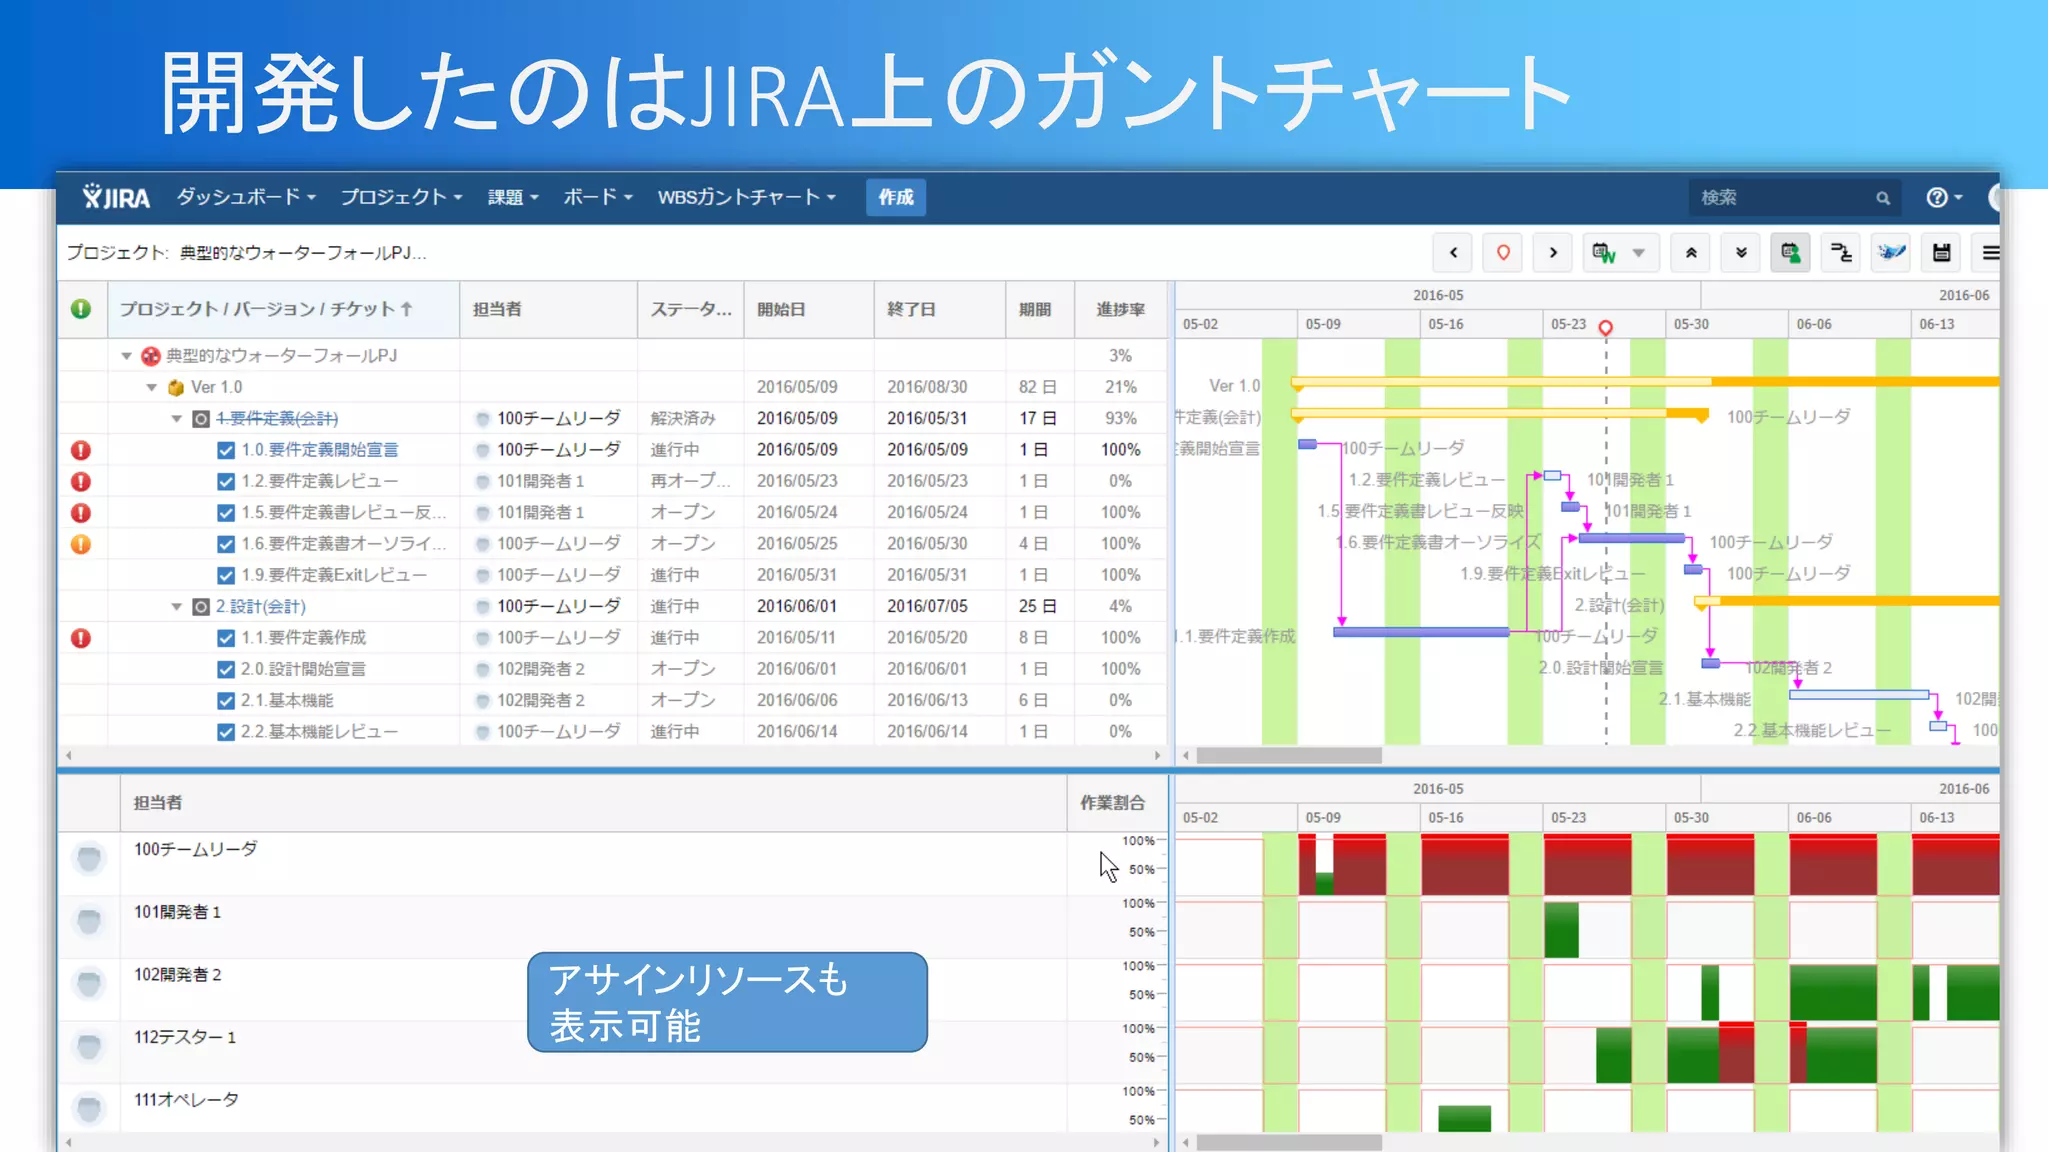Open the 1.9.要件定義Exitレビュー ticket link

point(334,576)
